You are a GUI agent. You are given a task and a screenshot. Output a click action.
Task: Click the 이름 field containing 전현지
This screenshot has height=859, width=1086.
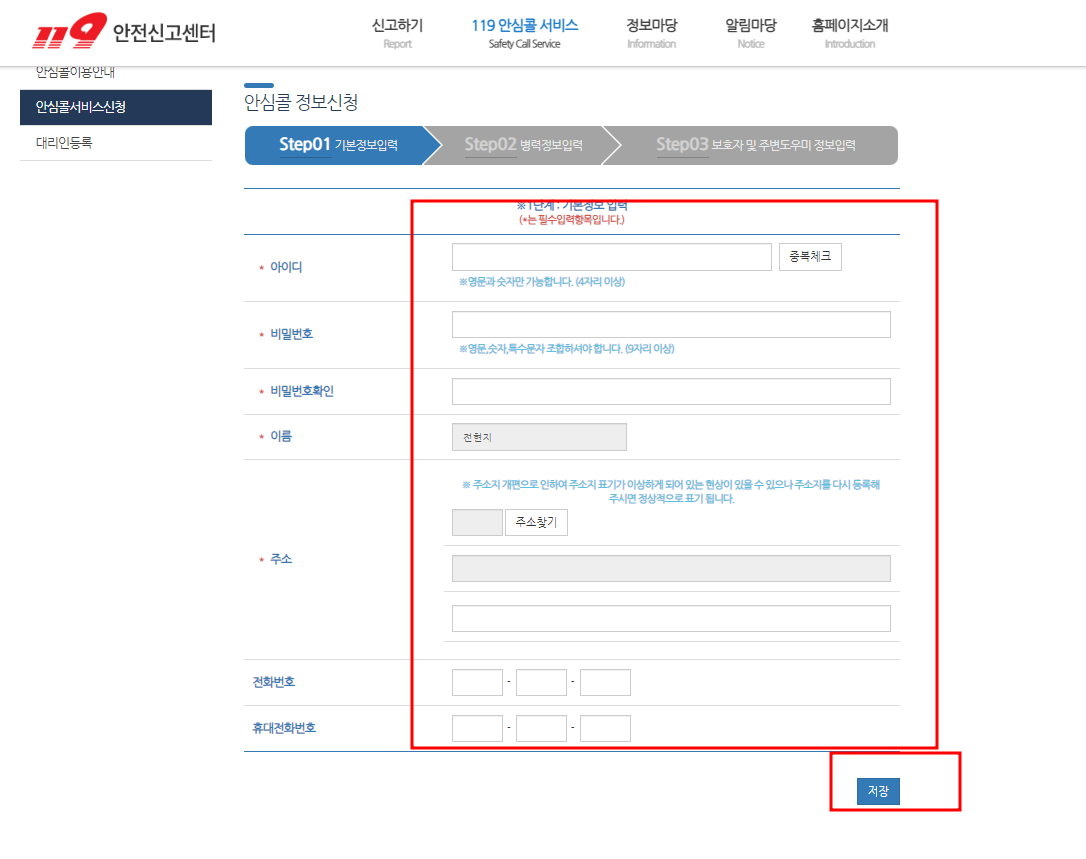[x=539, y=437]
